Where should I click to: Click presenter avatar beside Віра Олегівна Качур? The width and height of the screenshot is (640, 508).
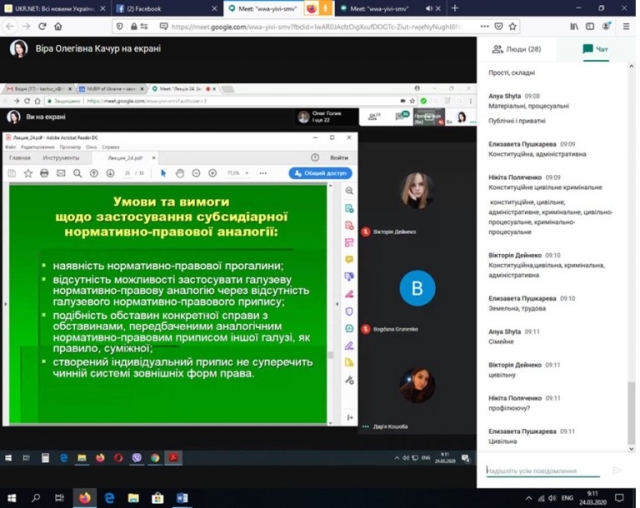pyautogui.click(x=18, y=49)
